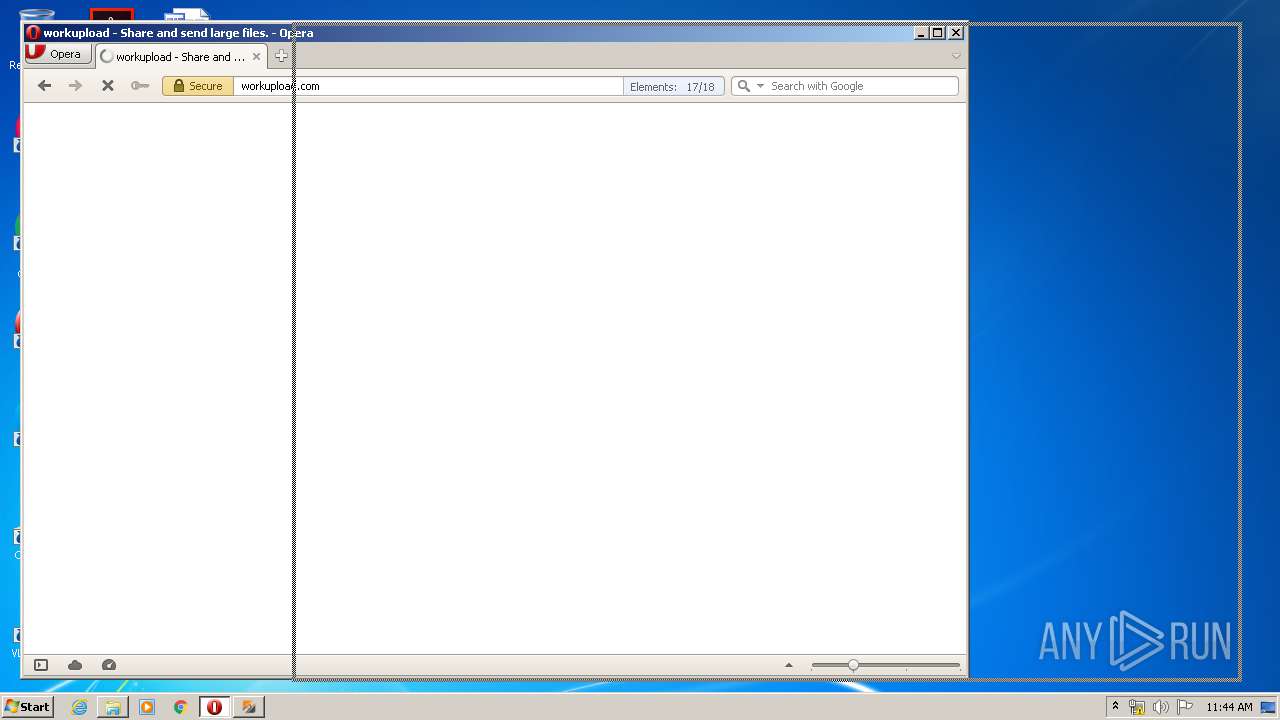Image resolution: width=1280 pixels, height=720 pixels.
Task: Open the volume control tray icon
Action: [1161, 707]
